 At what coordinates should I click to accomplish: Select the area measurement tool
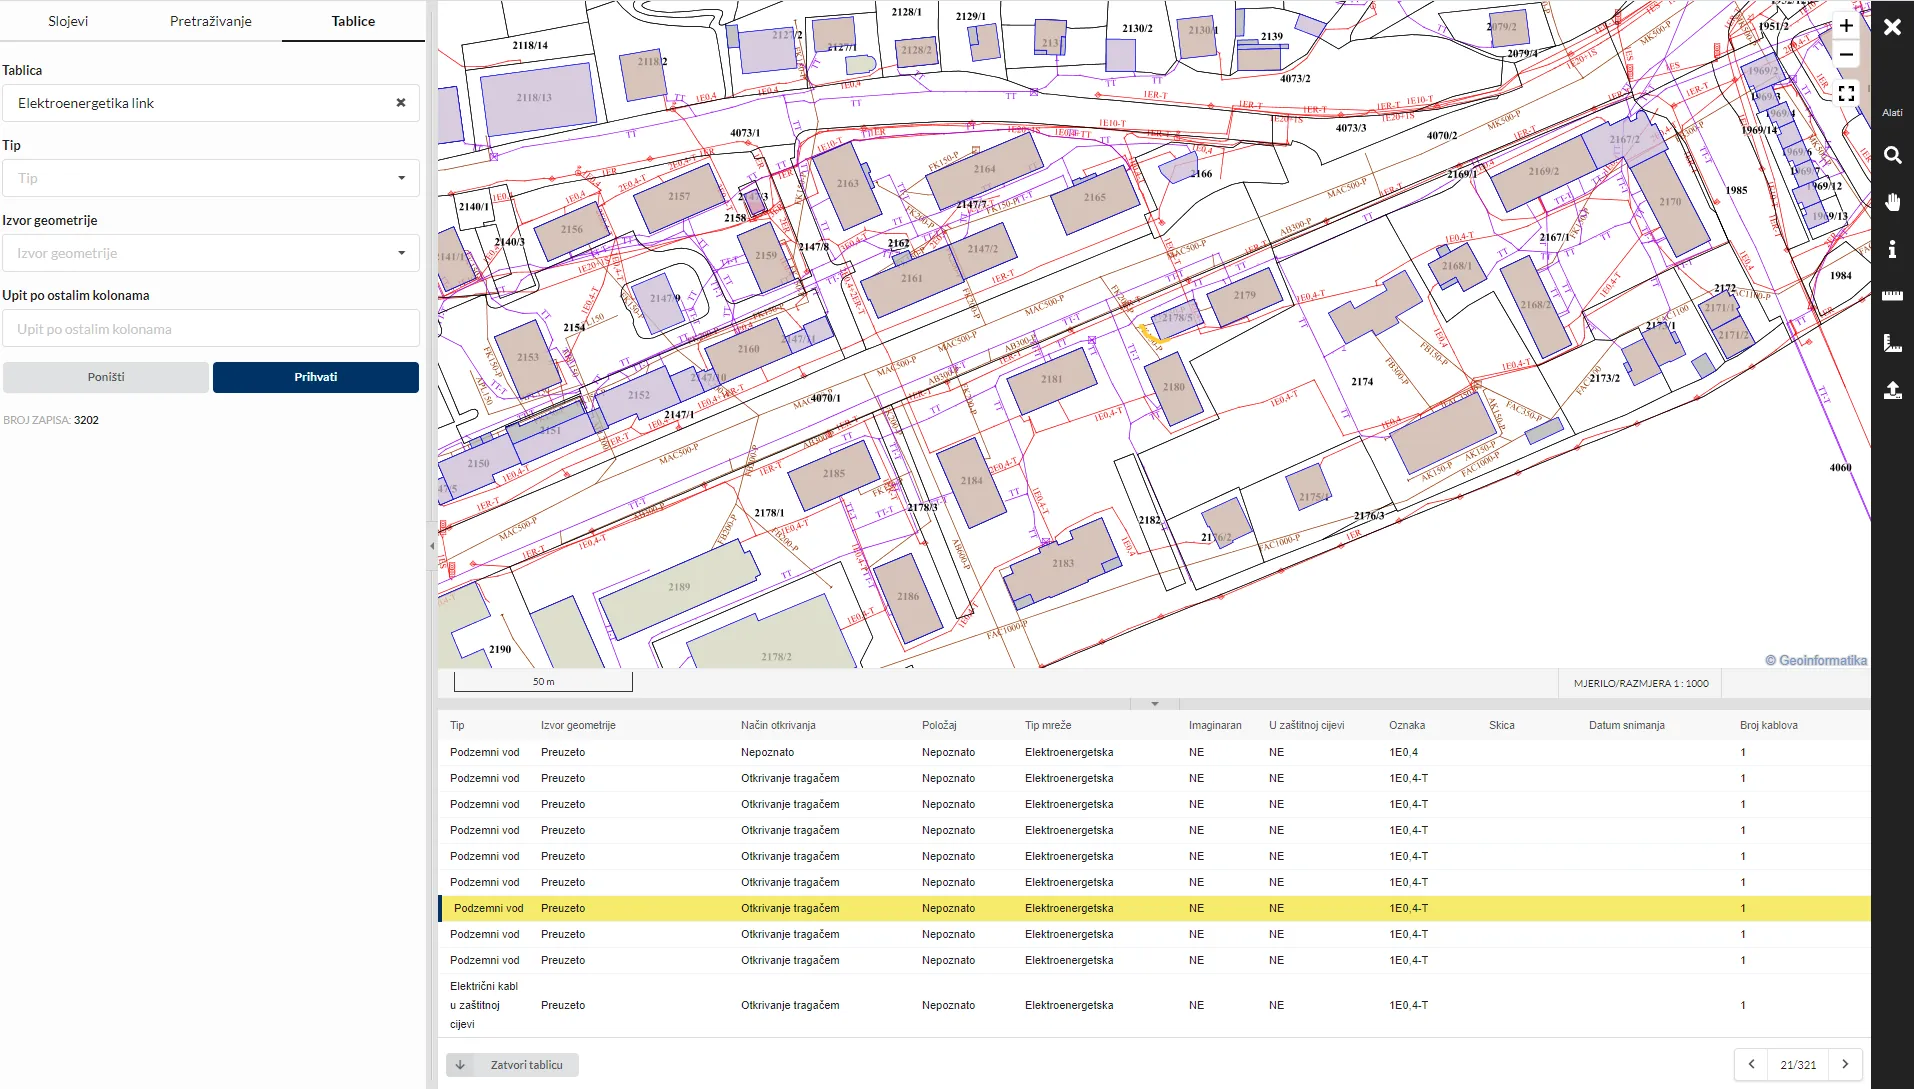coord(1892,343)
